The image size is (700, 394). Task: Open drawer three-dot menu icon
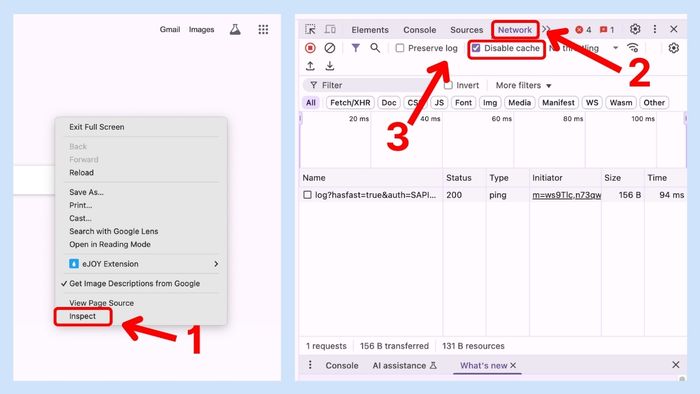coord(310,365)
